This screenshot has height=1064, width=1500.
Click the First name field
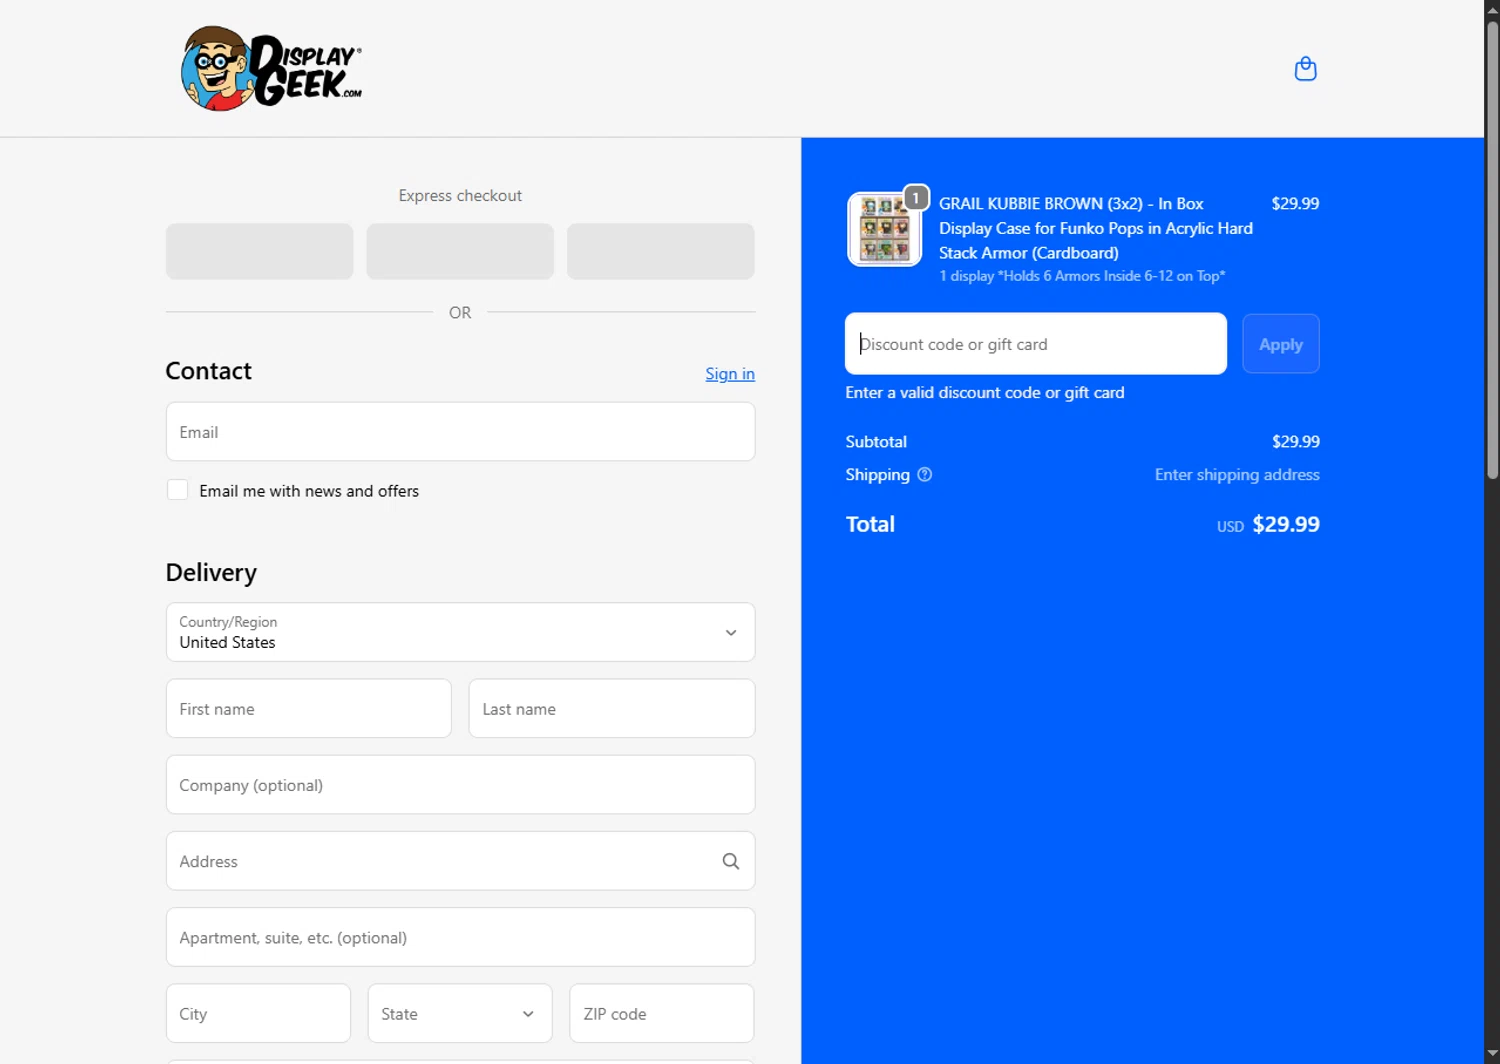[309, 709]
